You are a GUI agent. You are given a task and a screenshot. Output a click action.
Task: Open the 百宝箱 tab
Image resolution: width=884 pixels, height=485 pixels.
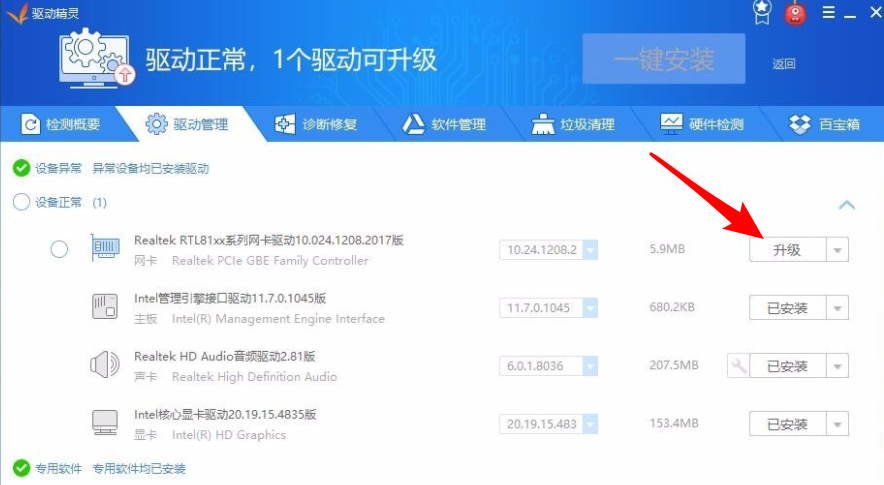point(824,124)
